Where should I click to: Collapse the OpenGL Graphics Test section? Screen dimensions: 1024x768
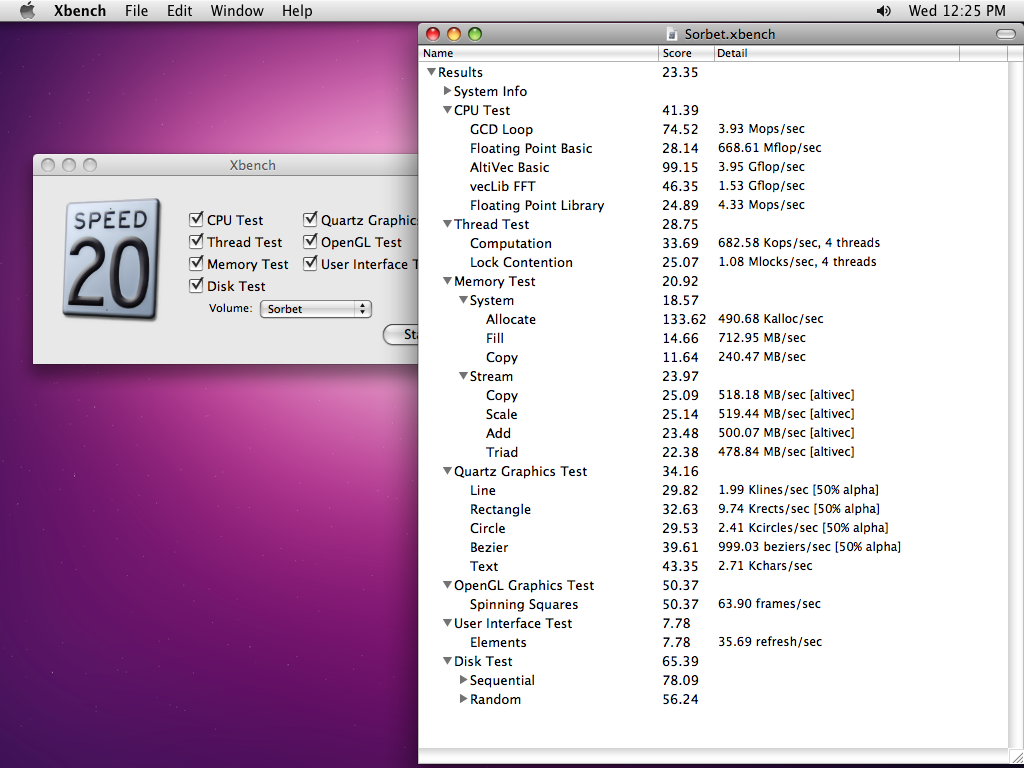(x=447, y=584)
